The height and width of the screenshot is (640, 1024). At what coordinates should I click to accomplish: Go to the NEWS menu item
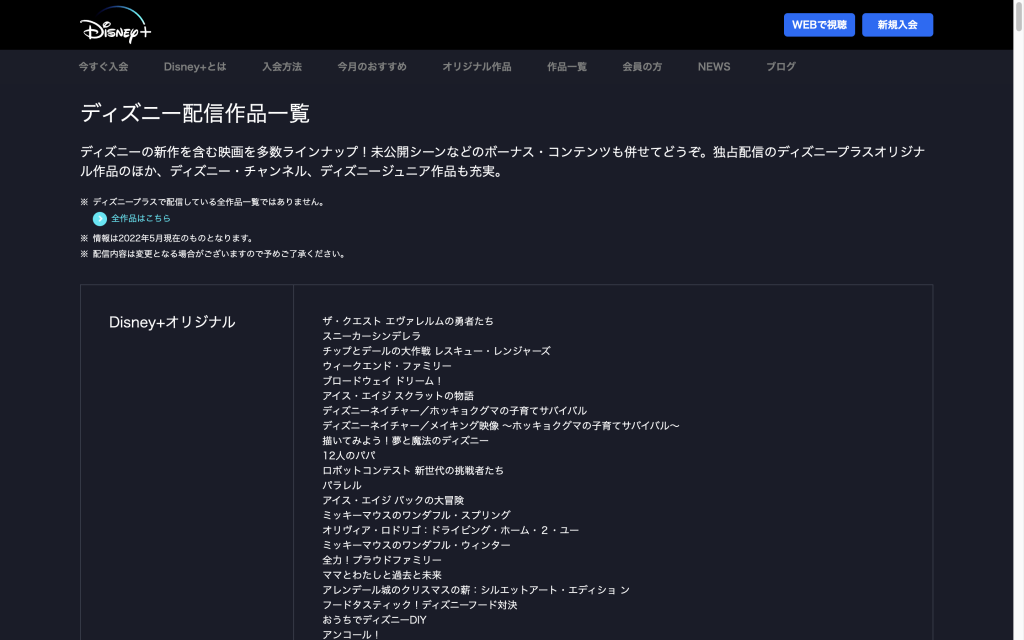(x=714, y=67)
